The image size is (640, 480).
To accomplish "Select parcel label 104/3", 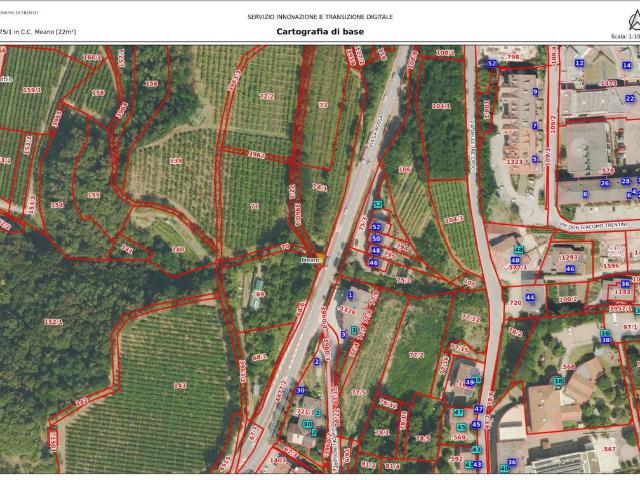I will point(454,220).
